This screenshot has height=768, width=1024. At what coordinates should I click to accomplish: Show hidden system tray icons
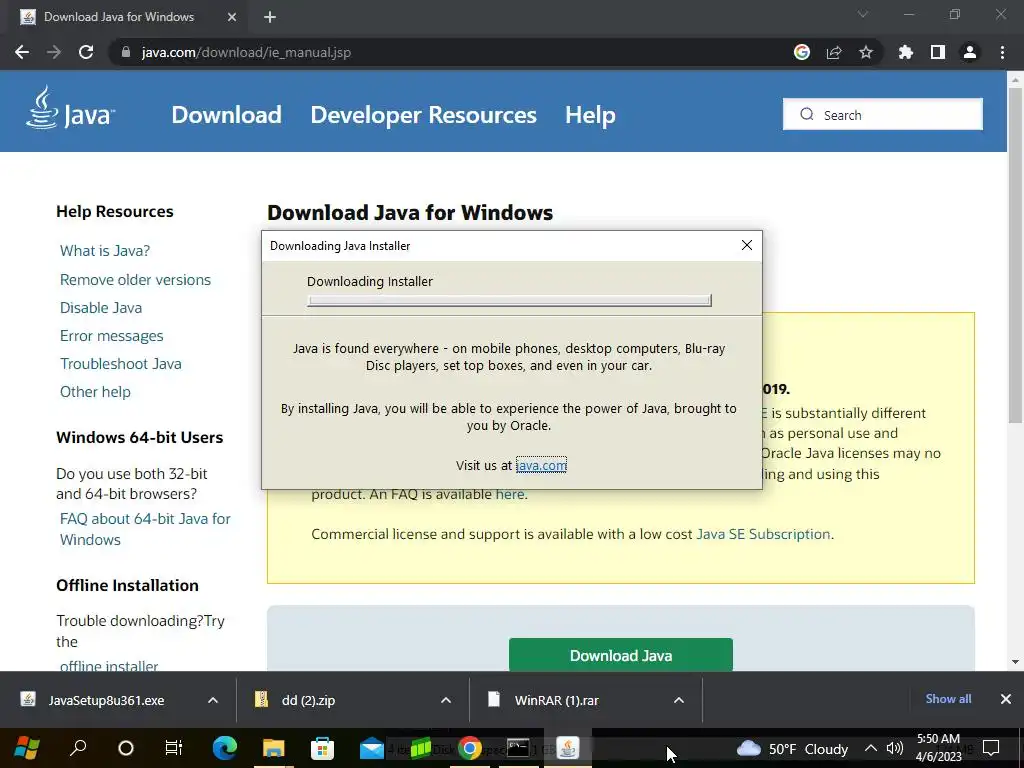coord(871,748)
